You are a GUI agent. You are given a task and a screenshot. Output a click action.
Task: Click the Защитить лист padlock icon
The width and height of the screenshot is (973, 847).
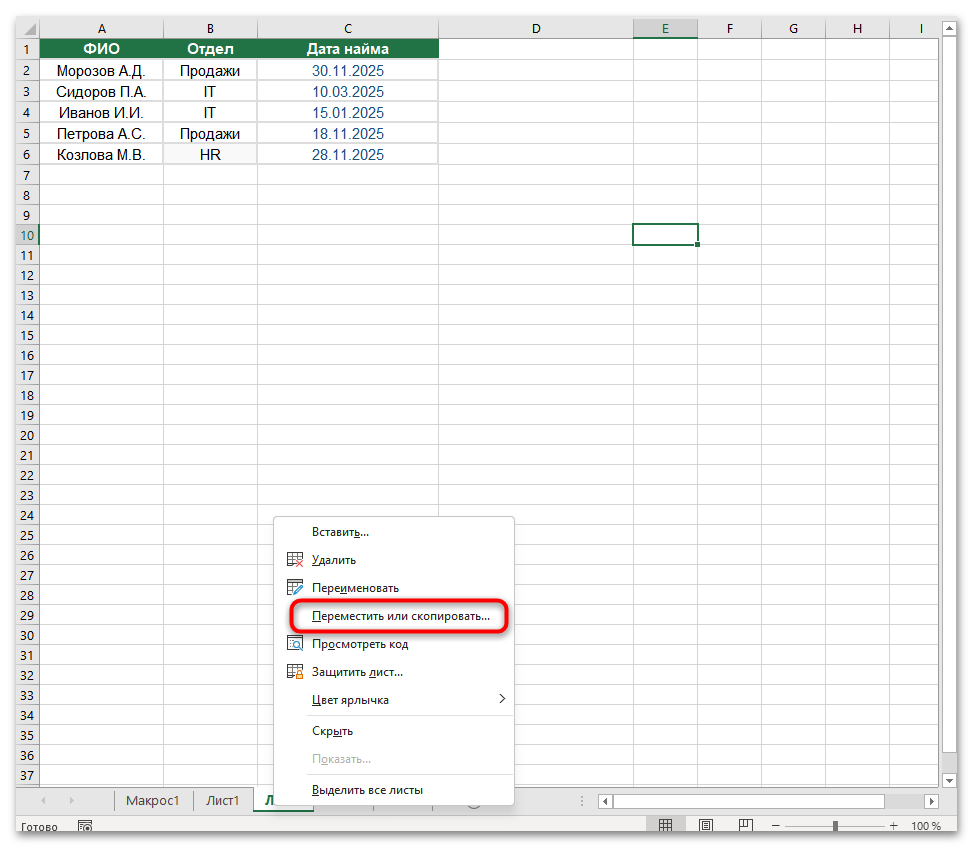pyautogui.click(x=294, y=671)
